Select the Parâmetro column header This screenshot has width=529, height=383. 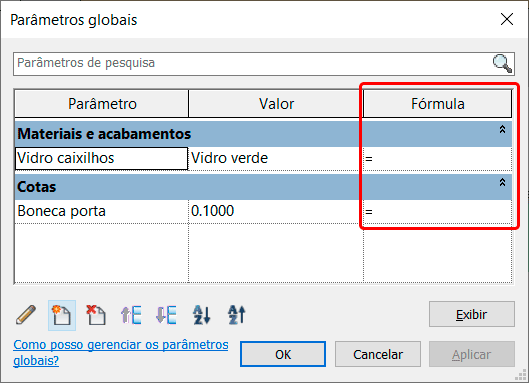click(102, 104)
